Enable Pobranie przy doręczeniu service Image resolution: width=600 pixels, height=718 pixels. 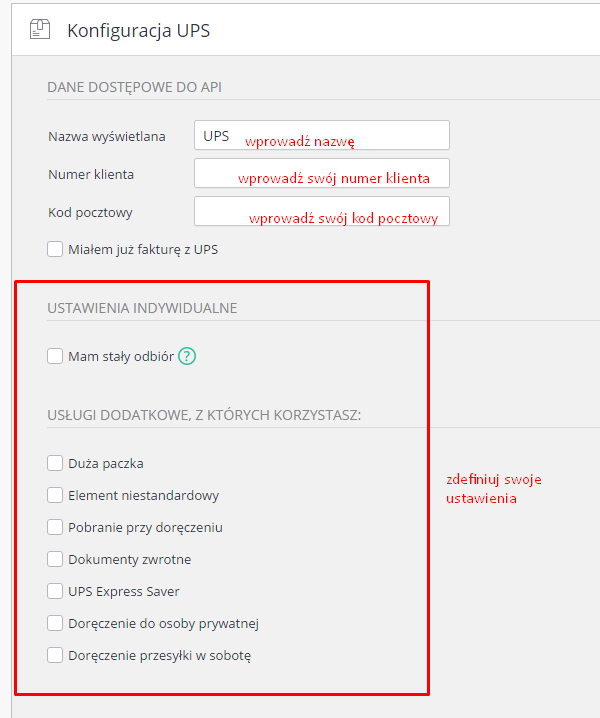pyautogui.click(x=55, y=527)
